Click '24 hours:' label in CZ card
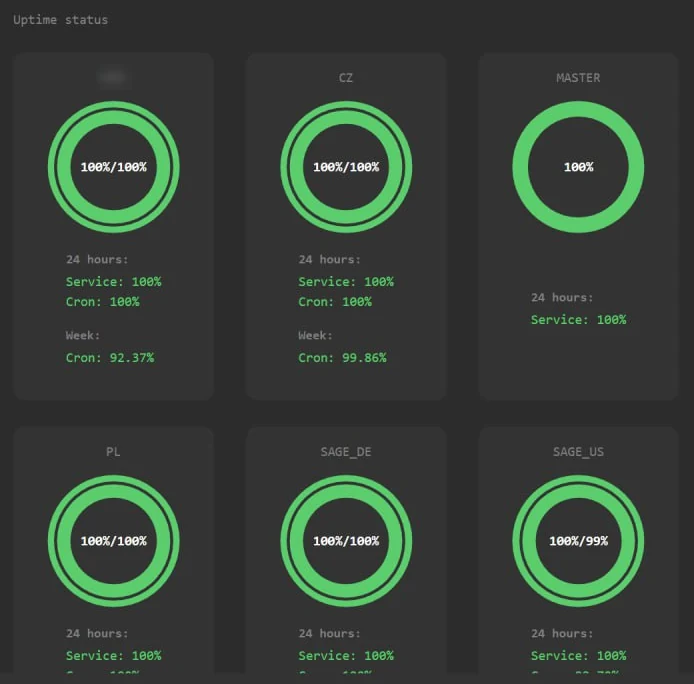Viewport: 694px width, 684px height. coord(329,259)
